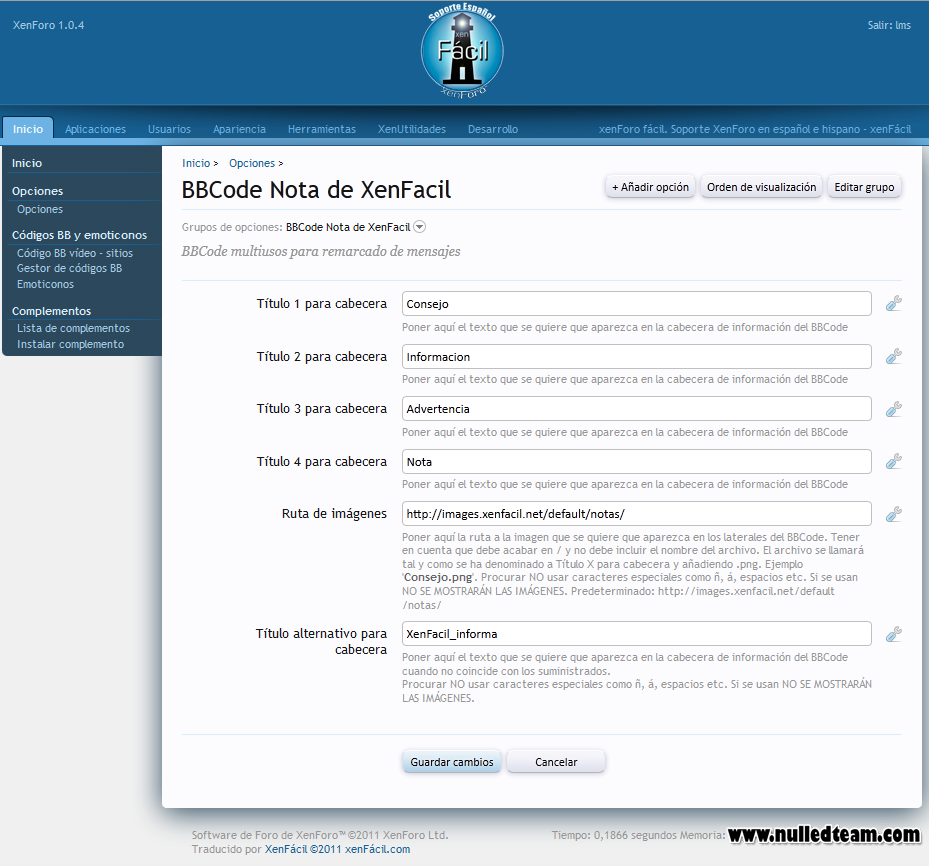Image resolution: width=929 pixels, height=866 pixels.
Task: Focus the Ruta de imágenes URL field
Action: tap(636, 514)
